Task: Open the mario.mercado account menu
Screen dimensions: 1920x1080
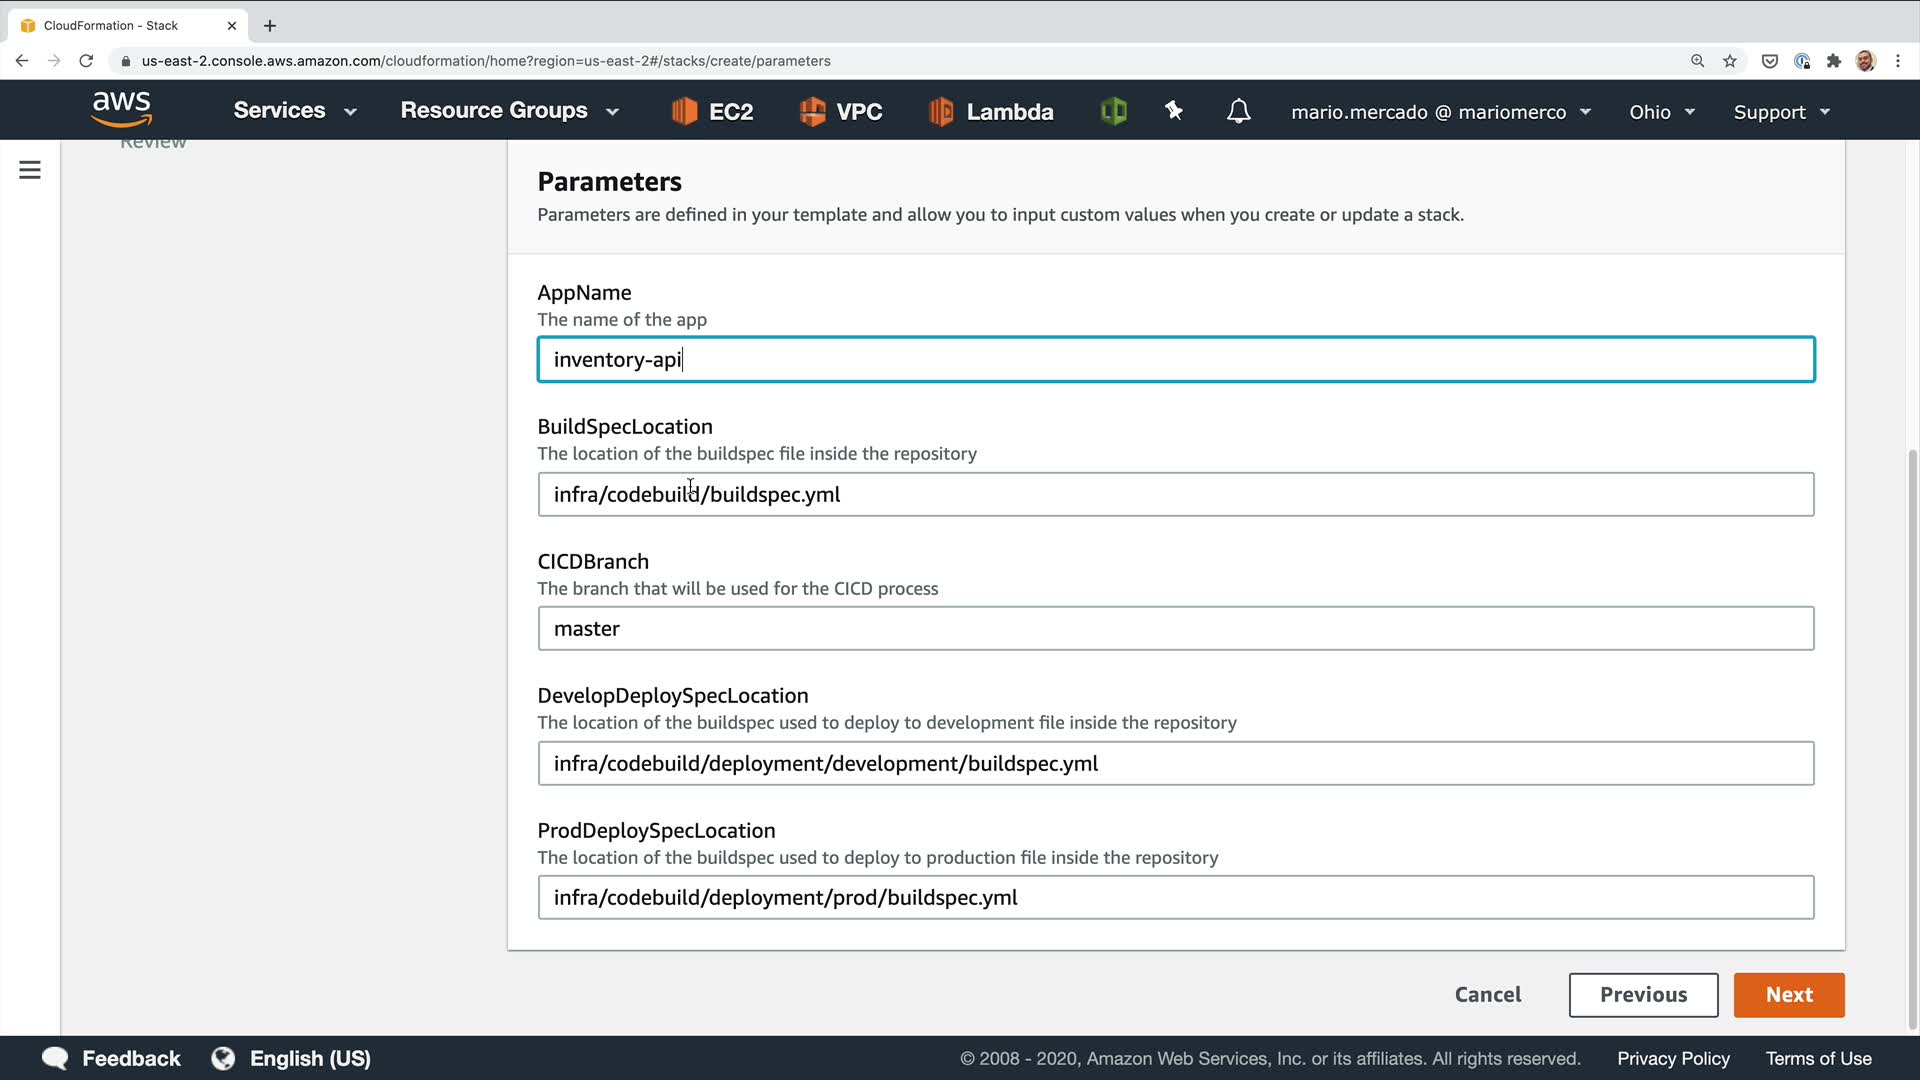Action: (x=1440, y=112)
